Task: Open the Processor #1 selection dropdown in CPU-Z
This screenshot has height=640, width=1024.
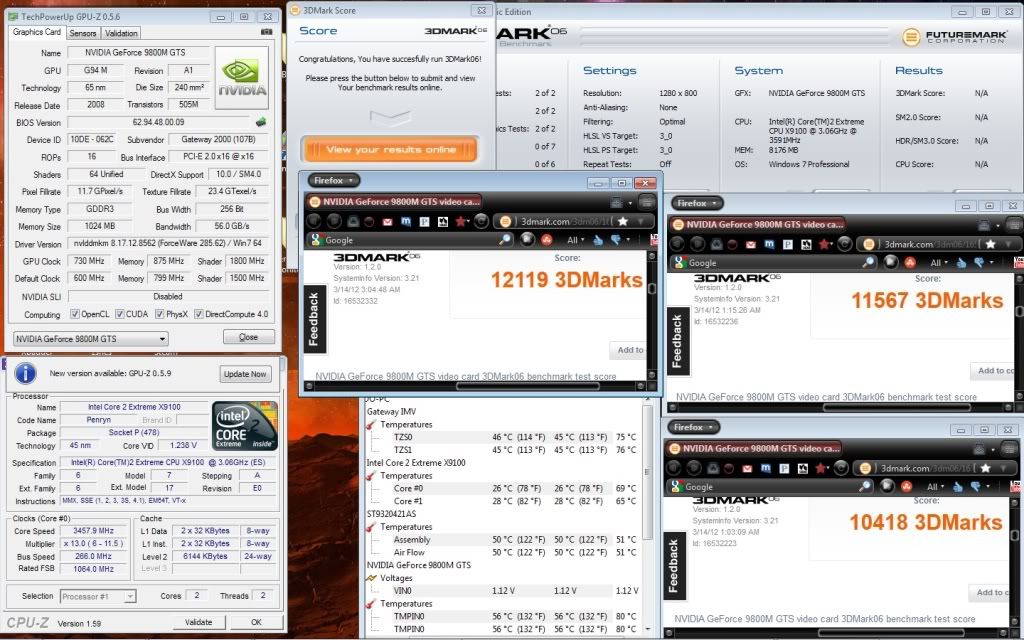Action: (x=99, y=596)
